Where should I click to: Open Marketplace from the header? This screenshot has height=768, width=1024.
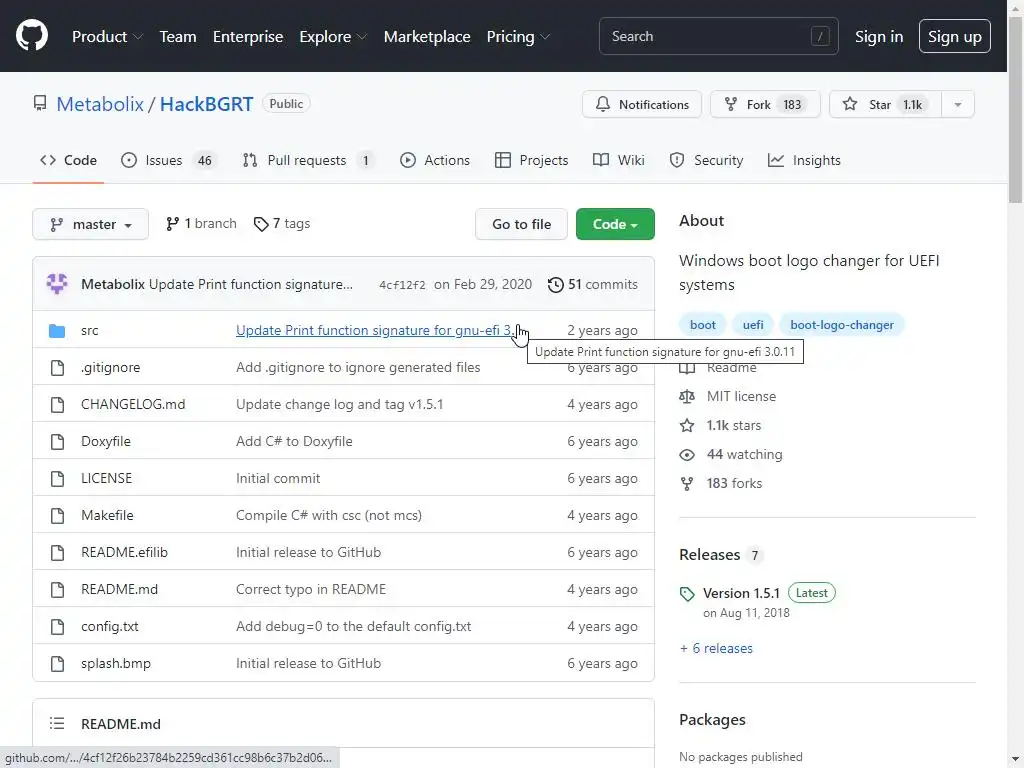pyautogui.click(x=426, y=37)
